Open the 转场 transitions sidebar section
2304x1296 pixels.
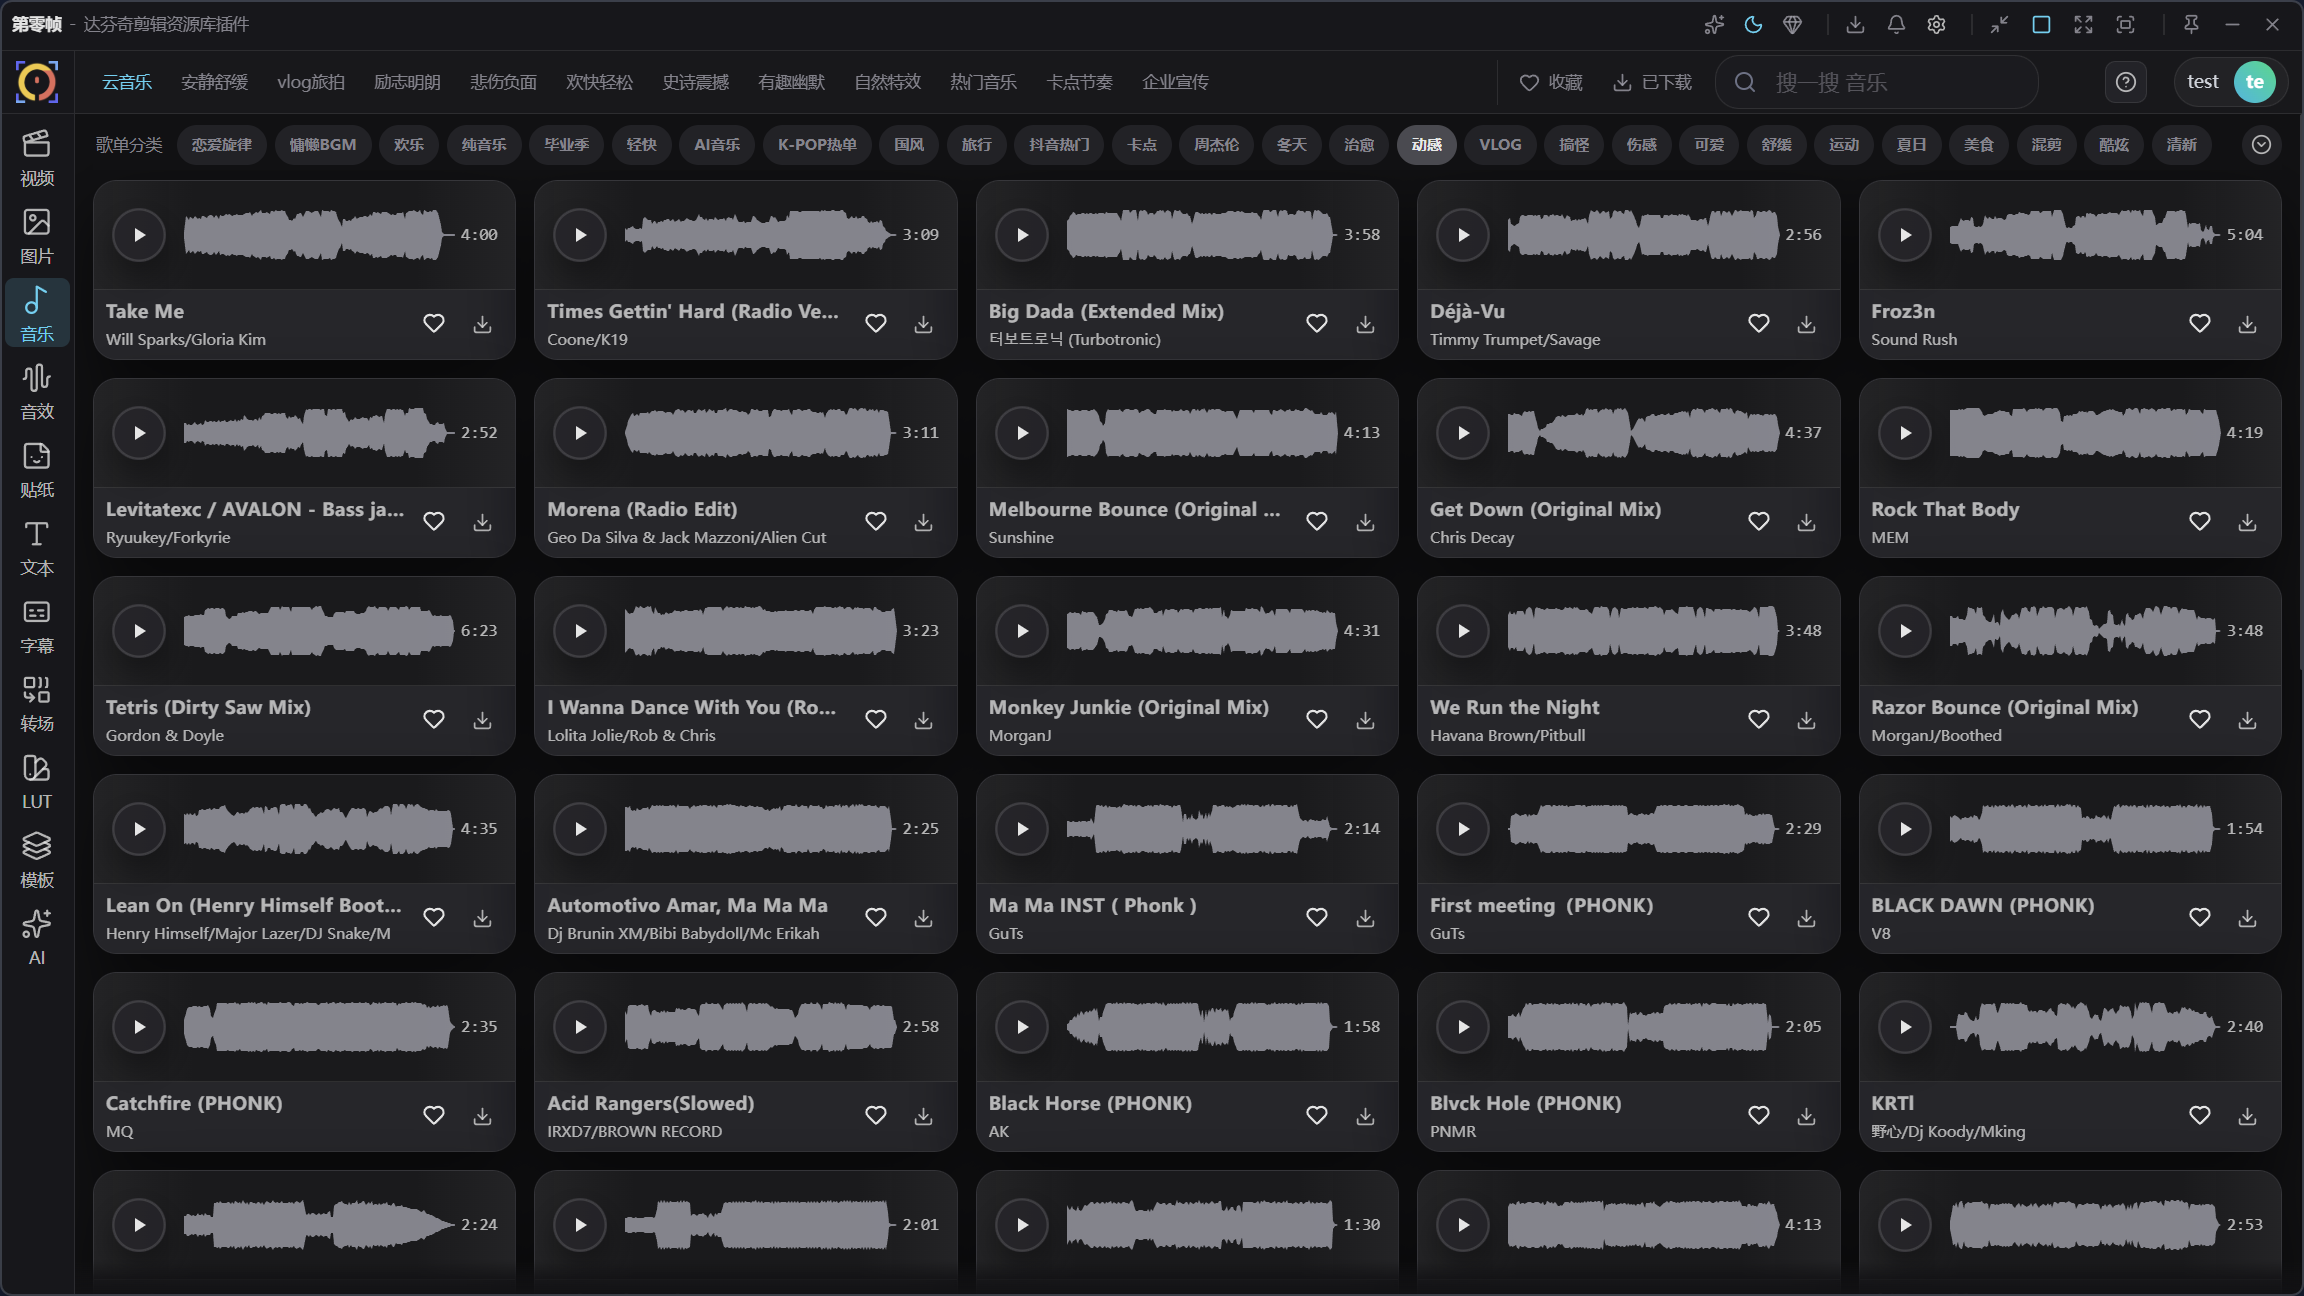tap(37, 703)
